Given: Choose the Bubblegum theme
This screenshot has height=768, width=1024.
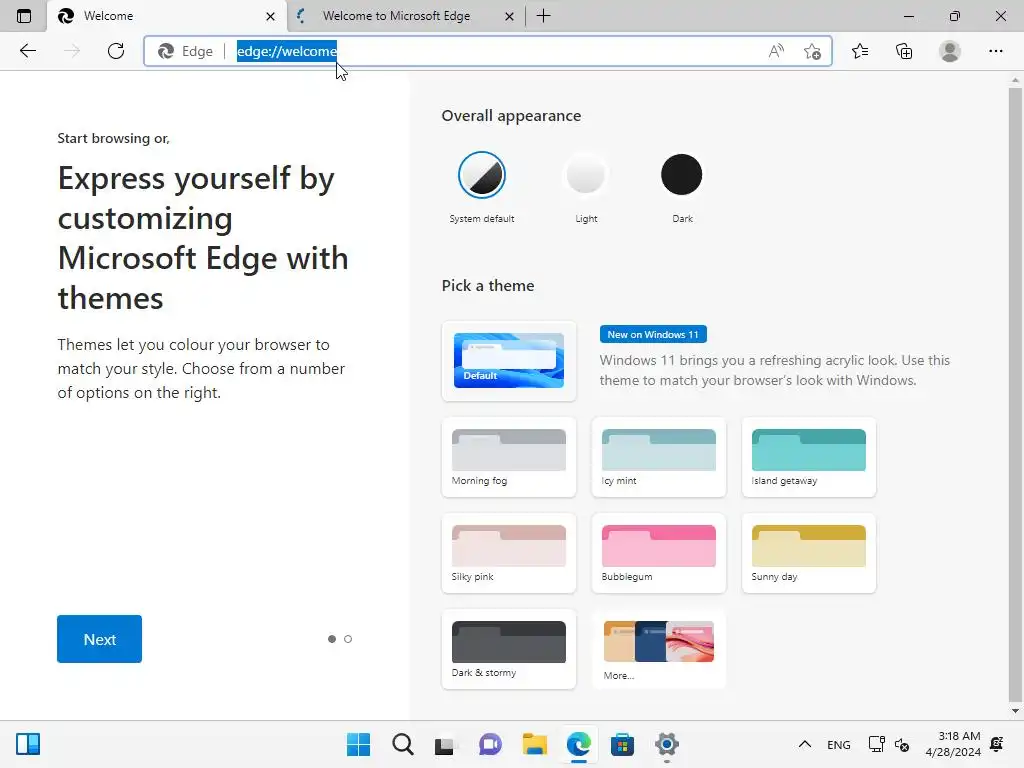Looking at the screenshot, I should click(x=658, y=553).
